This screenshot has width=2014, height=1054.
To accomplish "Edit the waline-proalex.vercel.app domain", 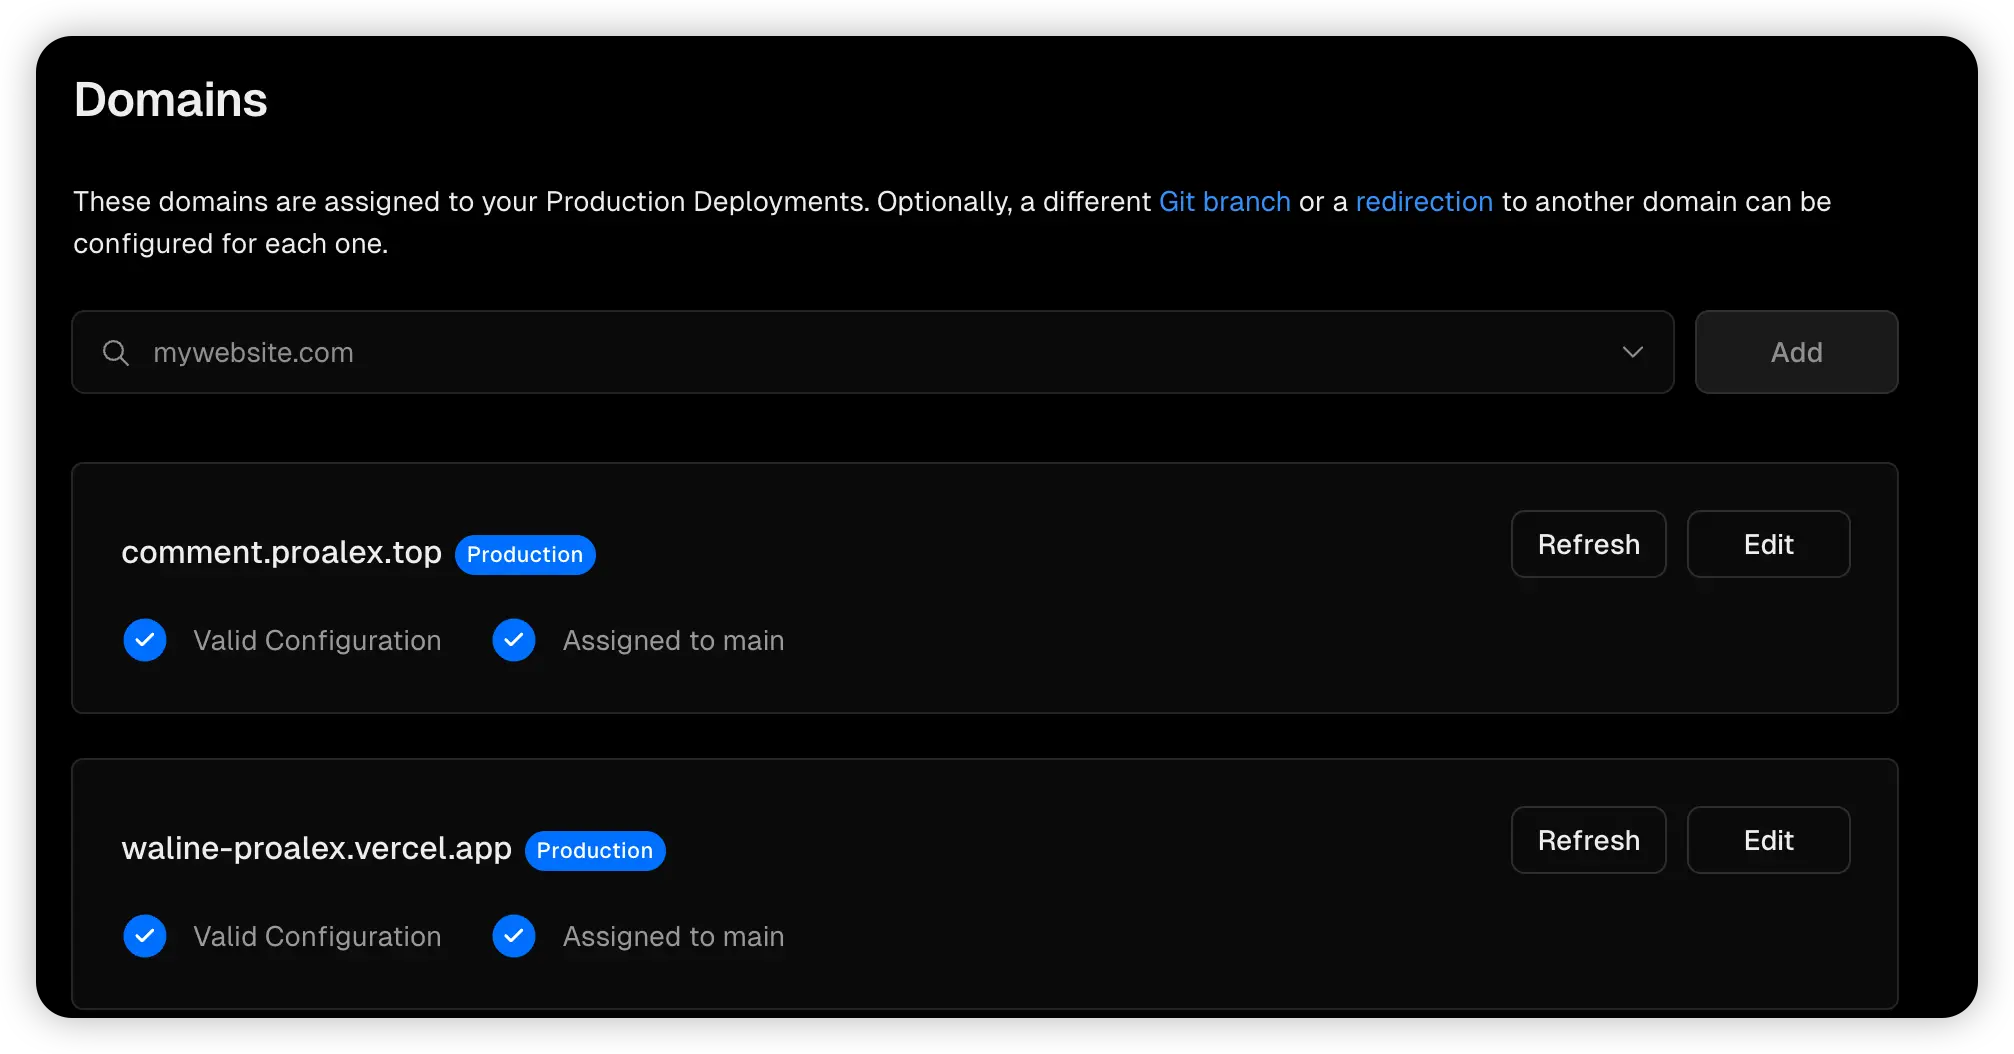I will click(x=1768, y=840).
